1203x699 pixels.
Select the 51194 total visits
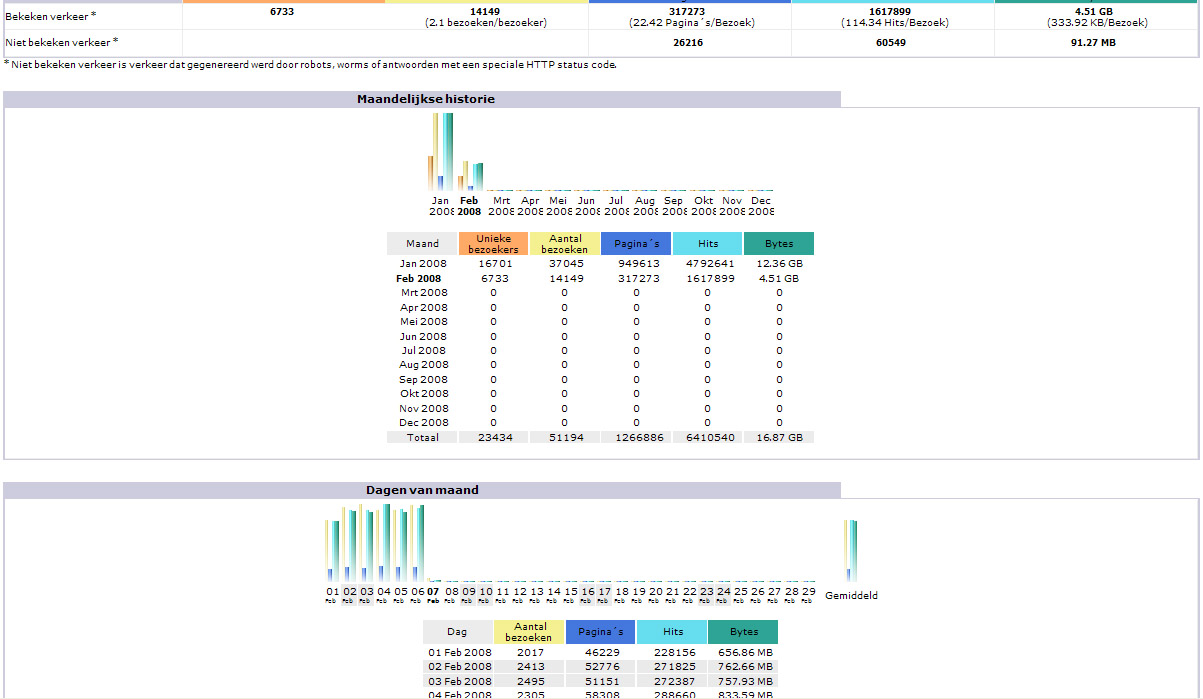coord(565,437)
